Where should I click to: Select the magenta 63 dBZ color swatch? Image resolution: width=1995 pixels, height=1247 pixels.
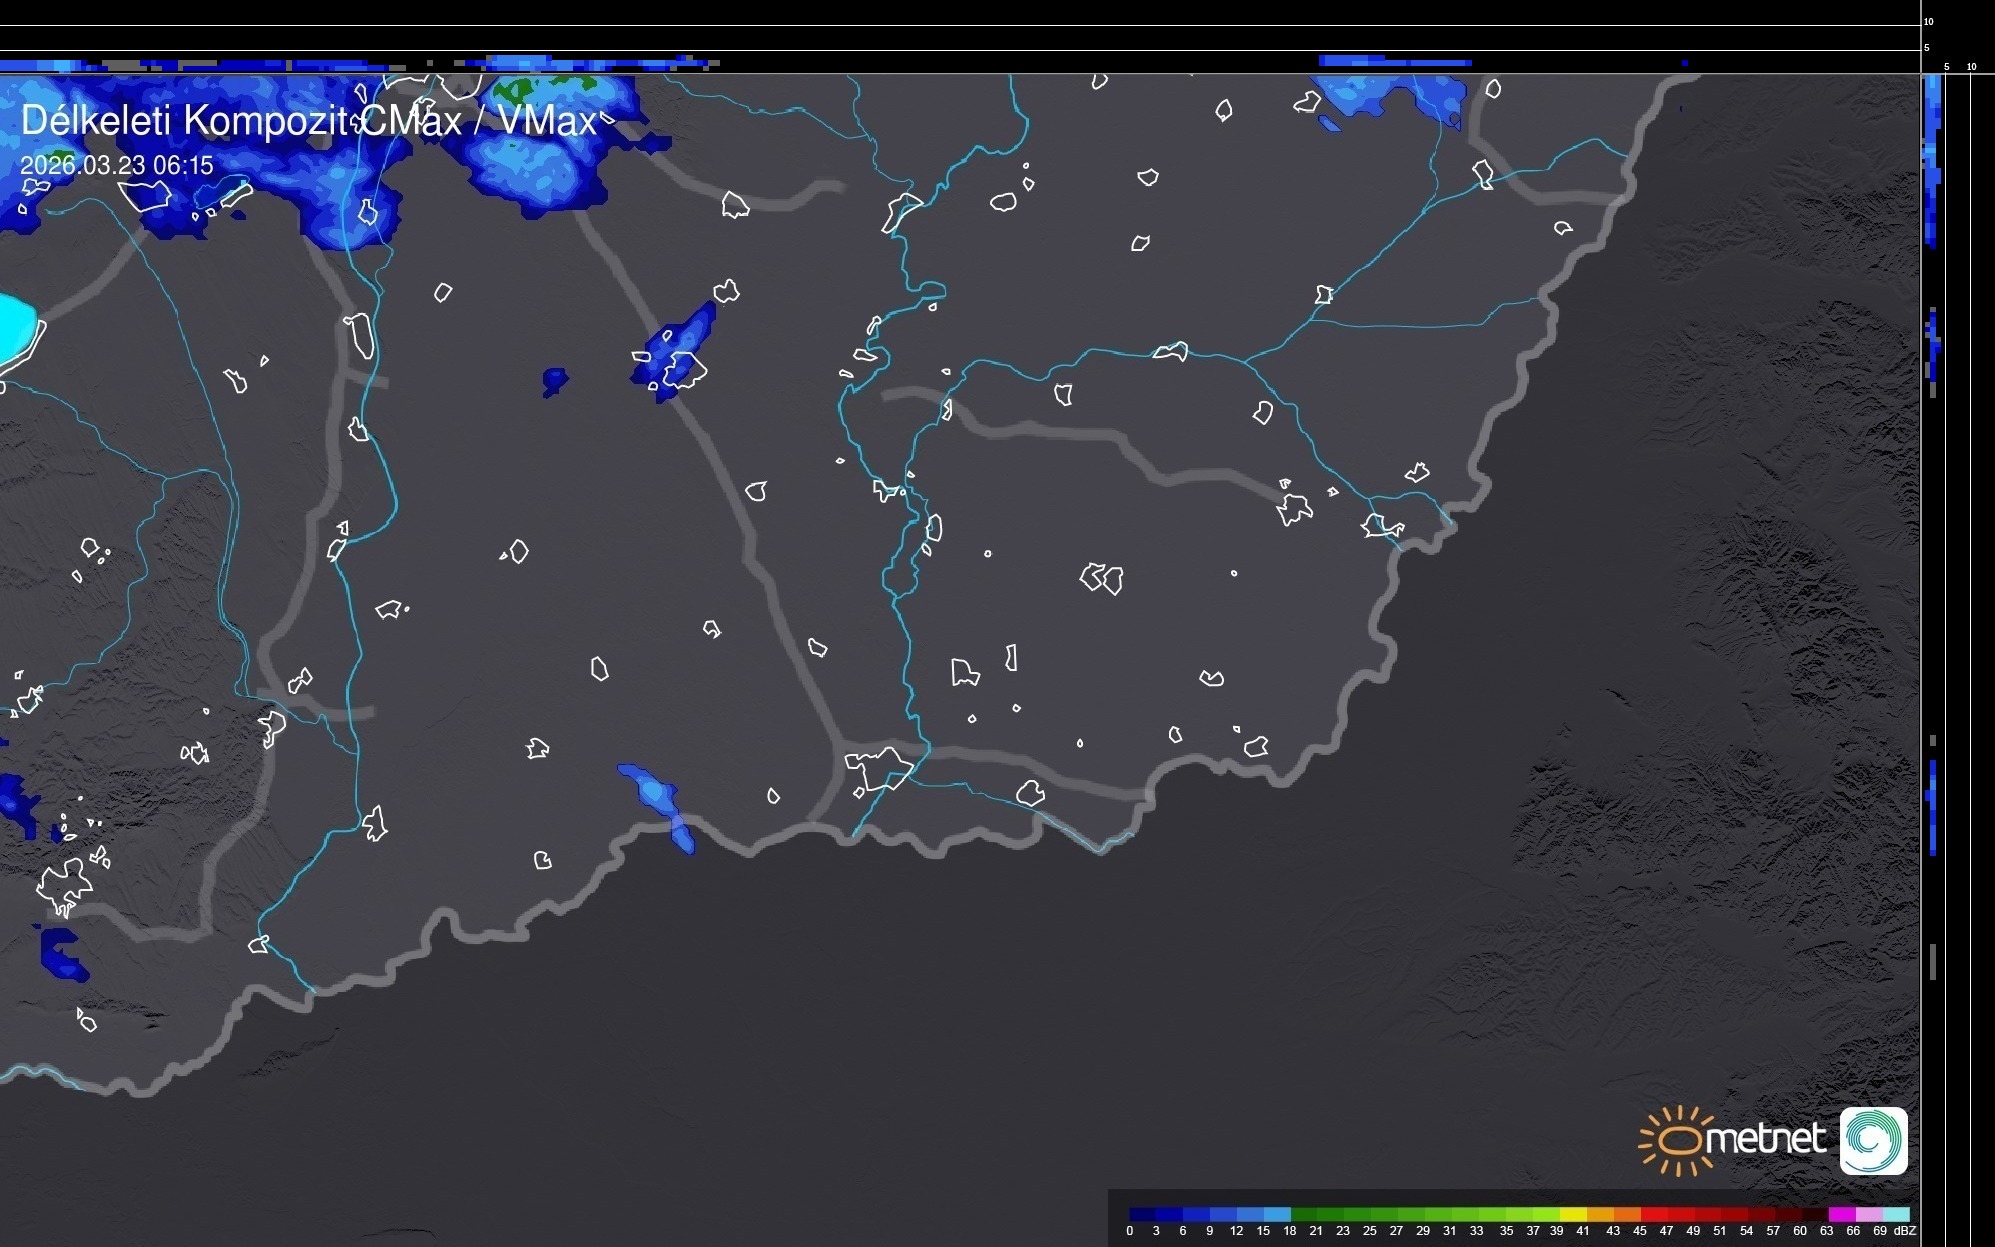[1841, 1214]
